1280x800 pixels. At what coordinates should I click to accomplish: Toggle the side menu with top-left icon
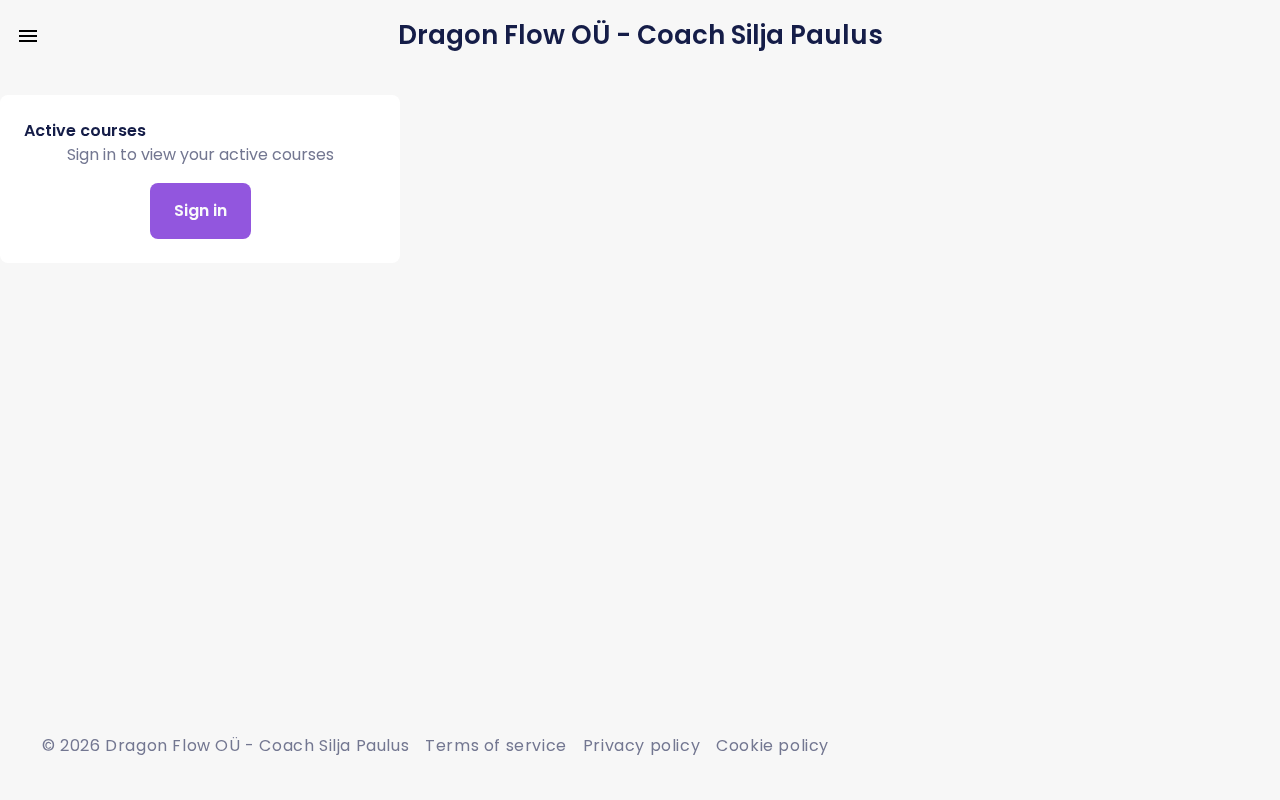point(28,36)
